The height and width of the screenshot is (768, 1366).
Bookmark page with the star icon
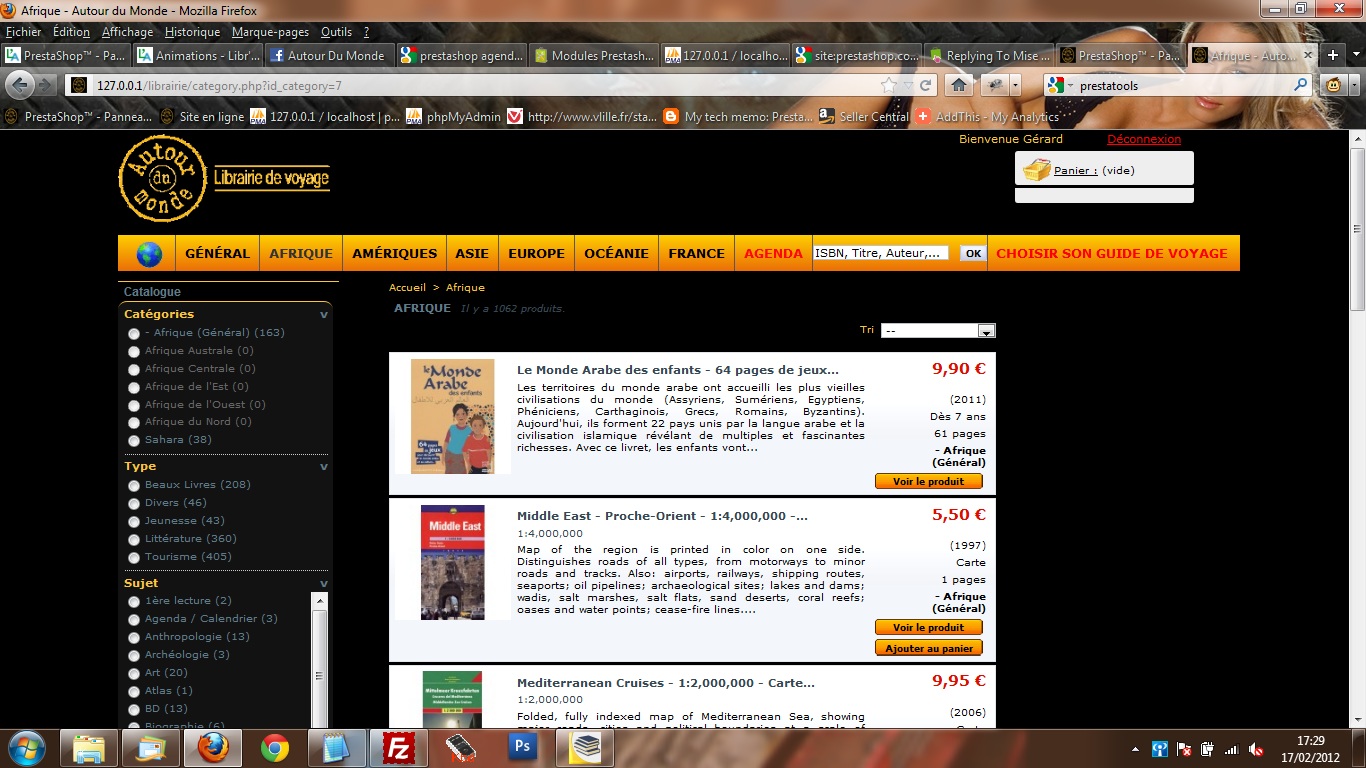[x=888, y=85]
